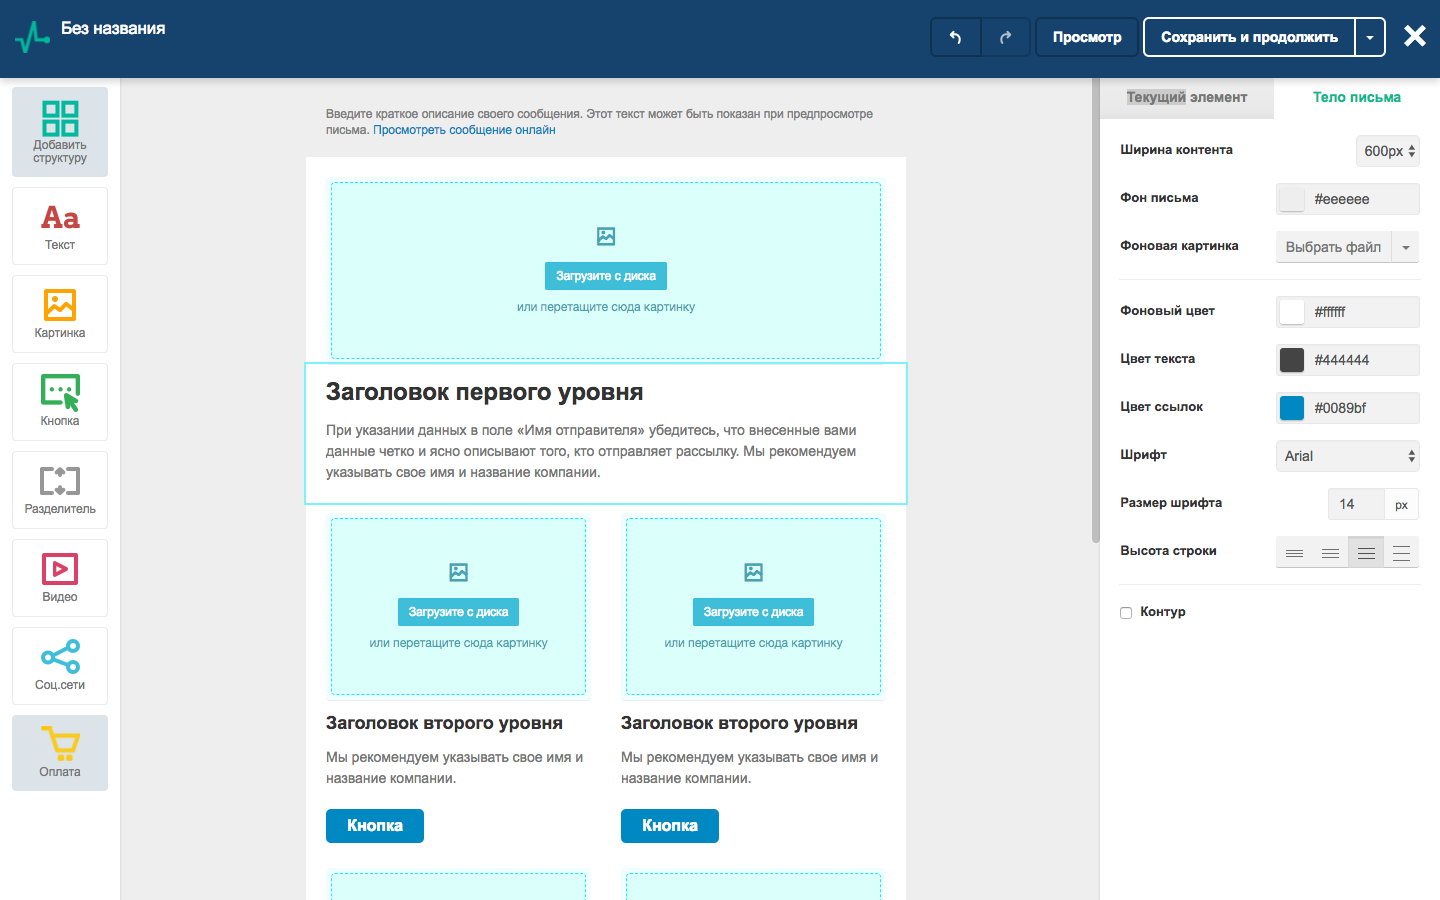
Task: Open the Шрифт dropdown showing Arial
Action: (x=1347, y=455)
